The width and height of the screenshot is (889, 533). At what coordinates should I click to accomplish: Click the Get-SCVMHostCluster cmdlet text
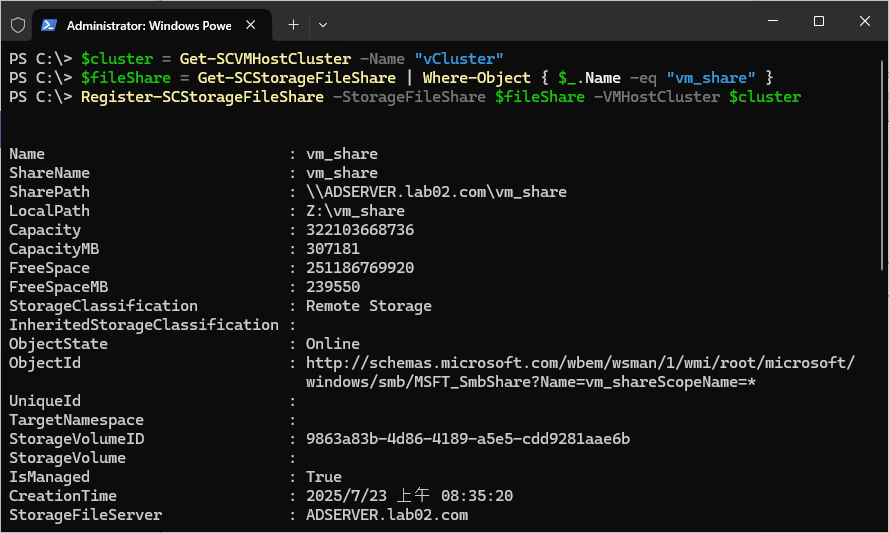coord(265,59)
